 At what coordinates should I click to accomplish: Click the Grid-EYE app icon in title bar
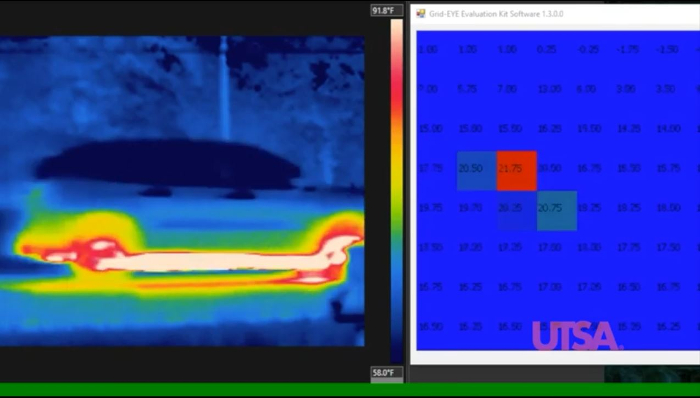pos(421,14)
